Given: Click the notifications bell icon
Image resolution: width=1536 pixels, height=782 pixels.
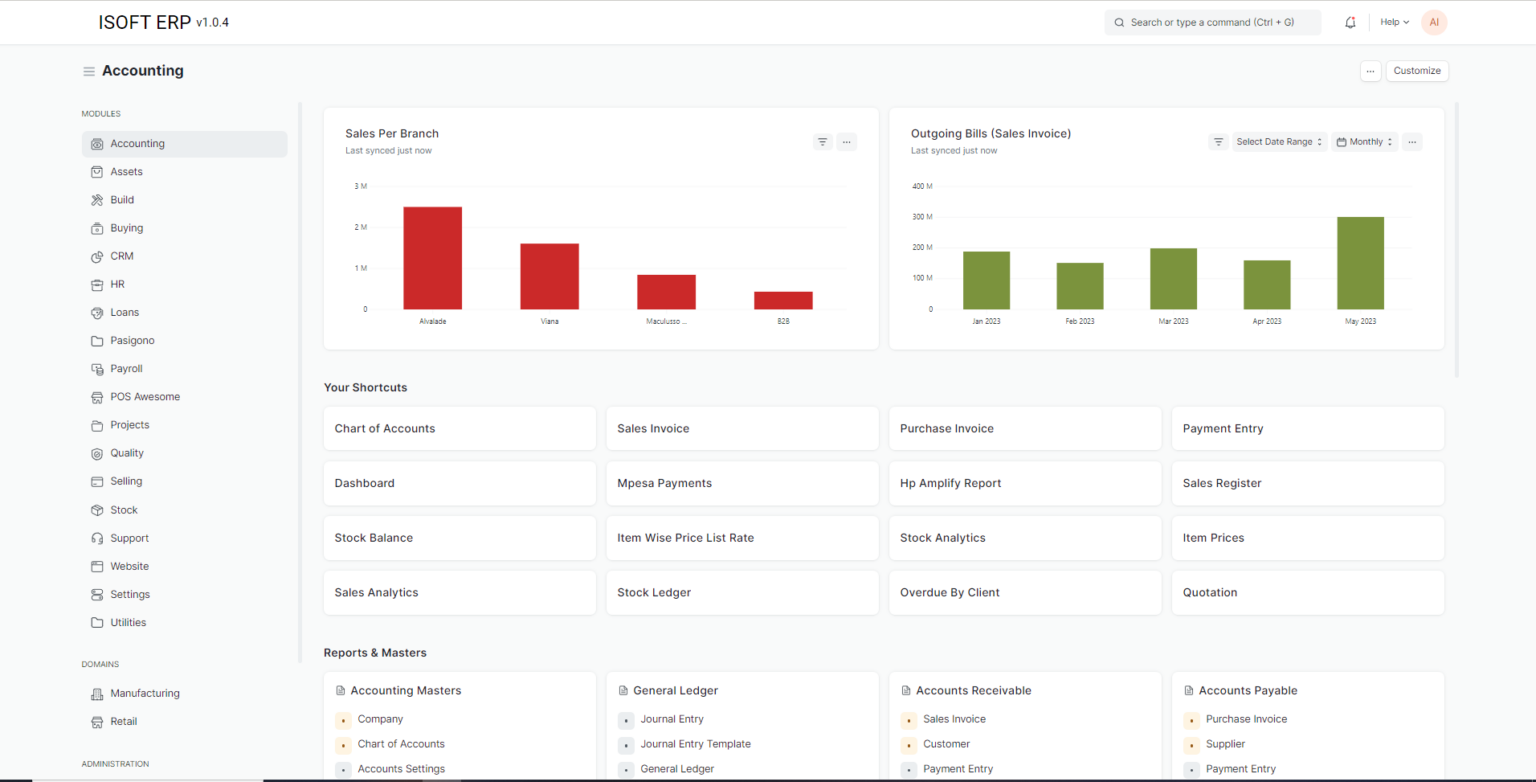Looking at the screenshot, I should click(1351, 22).
